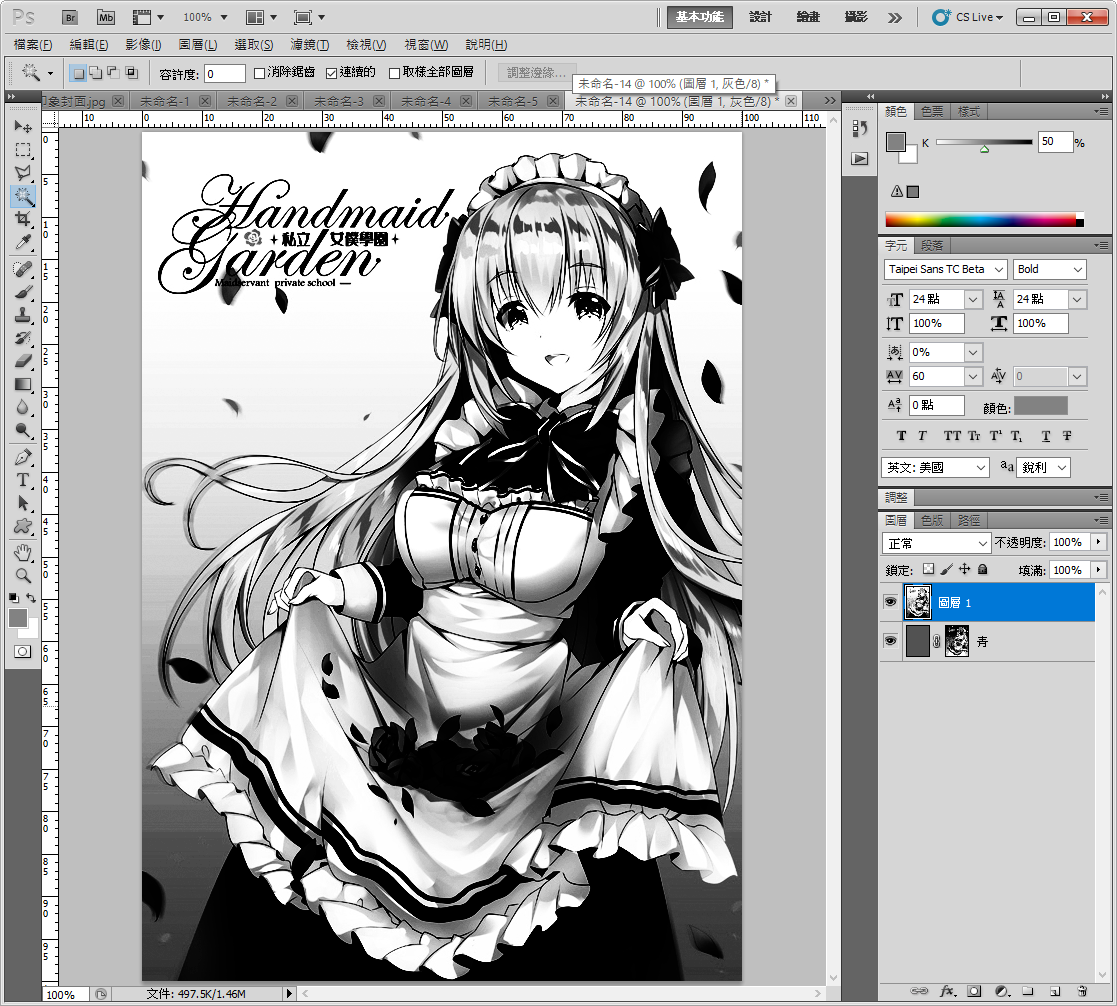Screen dimensions: 1117x1006
Task: Create a new layer from the panel footer
Action: (1055, 991)
